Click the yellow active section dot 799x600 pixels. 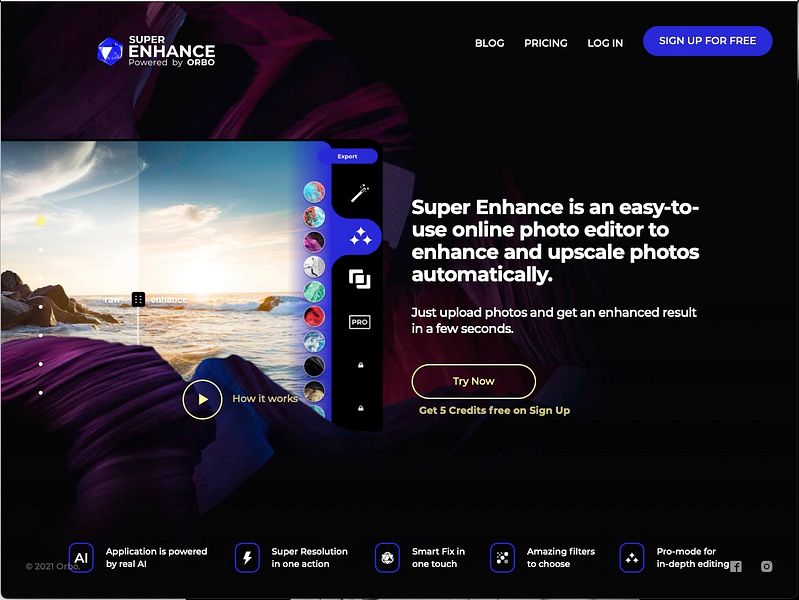(x=41, y=221)
